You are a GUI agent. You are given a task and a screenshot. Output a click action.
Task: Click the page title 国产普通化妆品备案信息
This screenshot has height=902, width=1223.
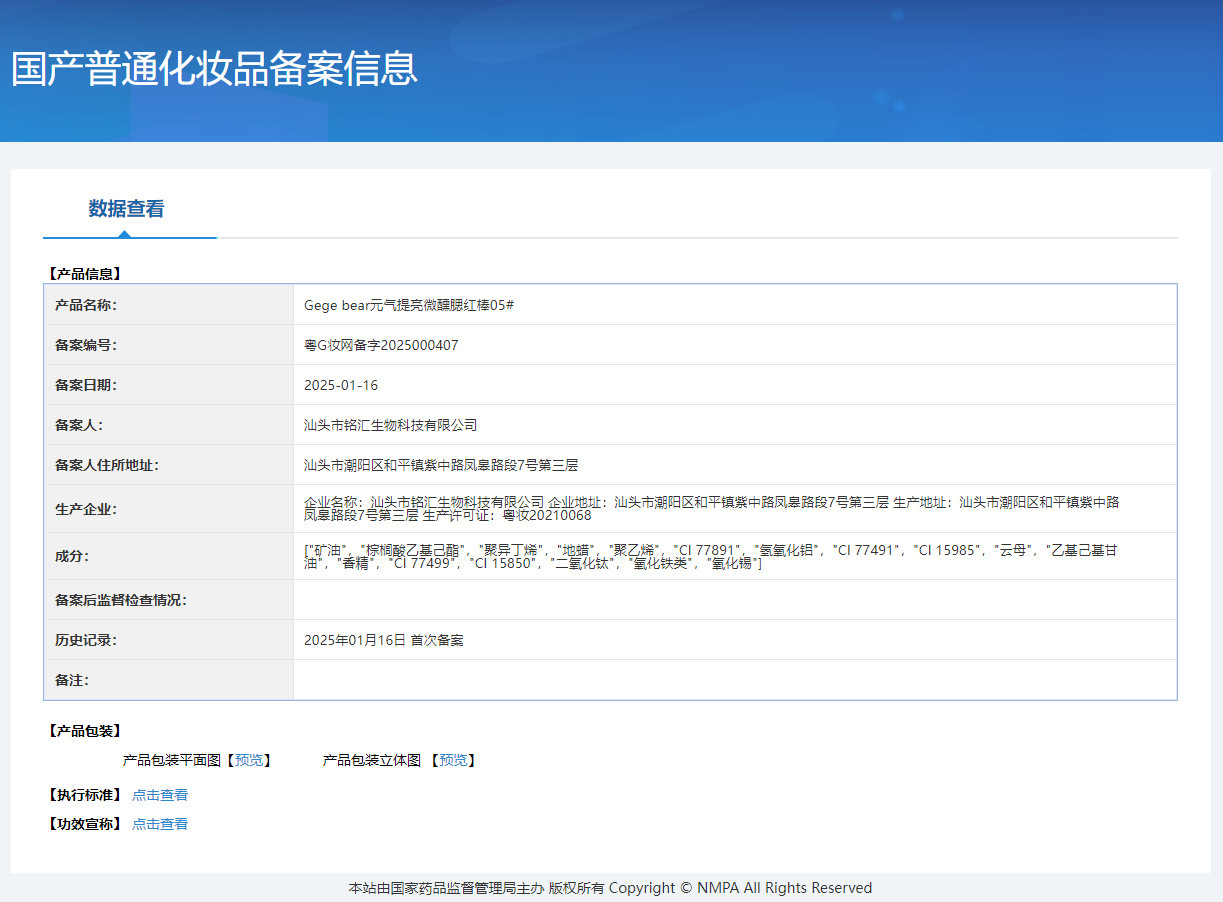[214, 68]
